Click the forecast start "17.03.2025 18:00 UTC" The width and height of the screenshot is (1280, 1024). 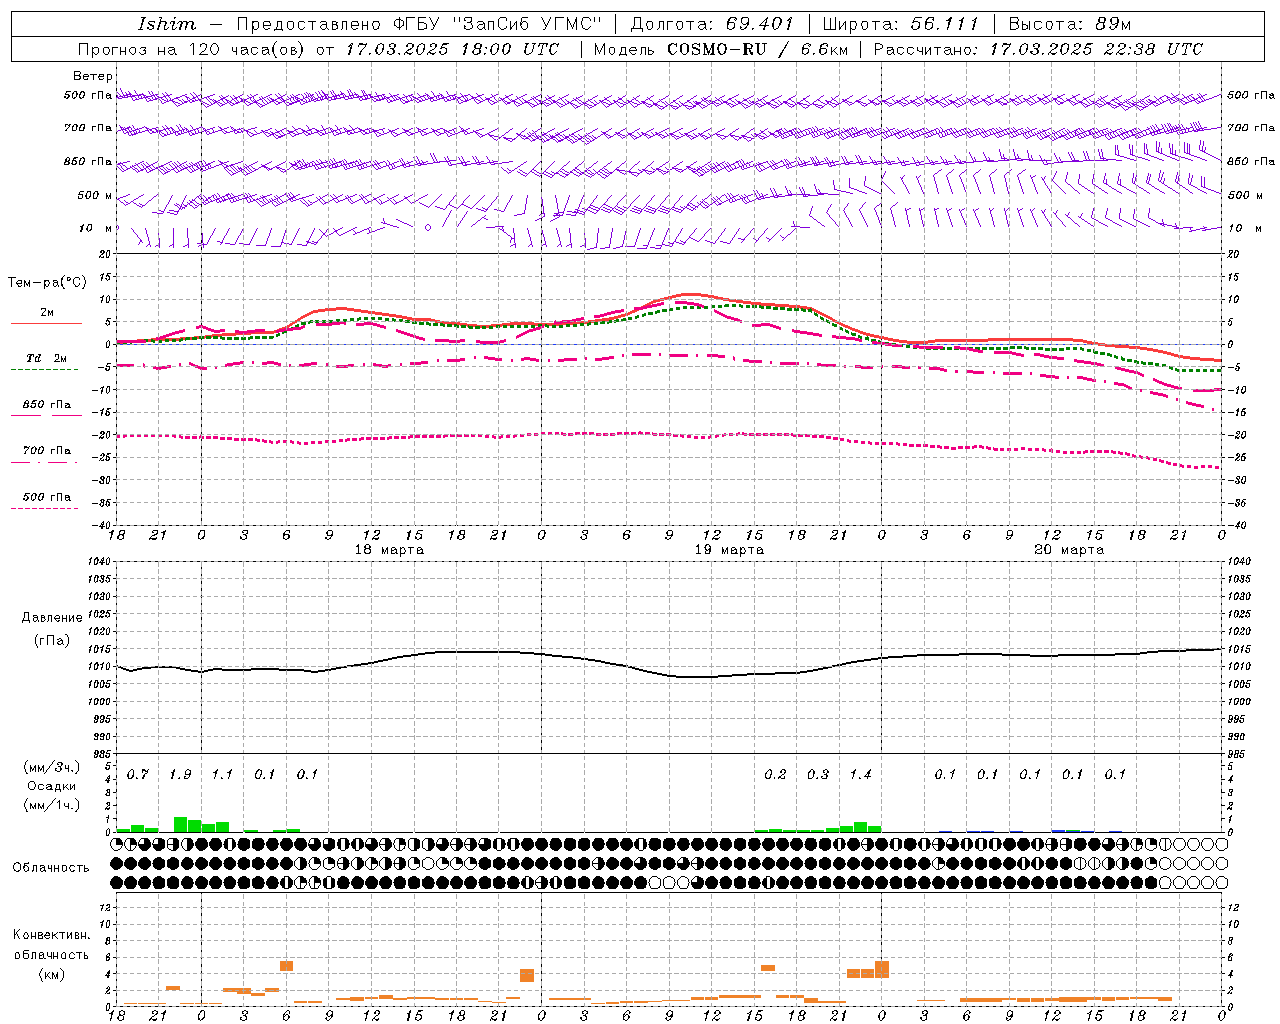pyautogui.click(x=452, y=49)
